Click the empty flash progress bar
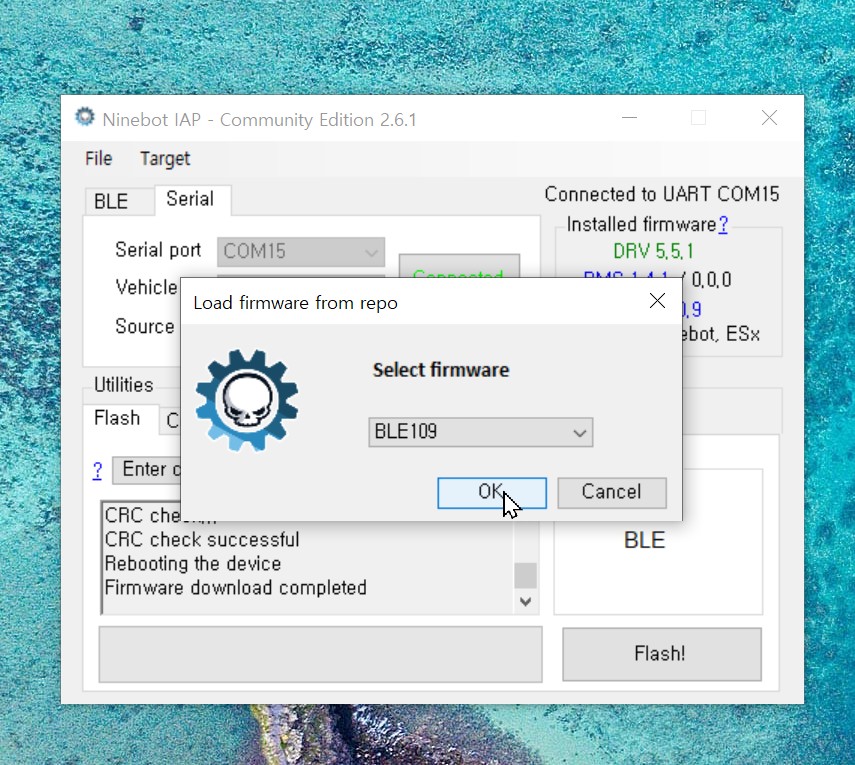This screenshot has height=765, width=855. [x=321, y=654]
